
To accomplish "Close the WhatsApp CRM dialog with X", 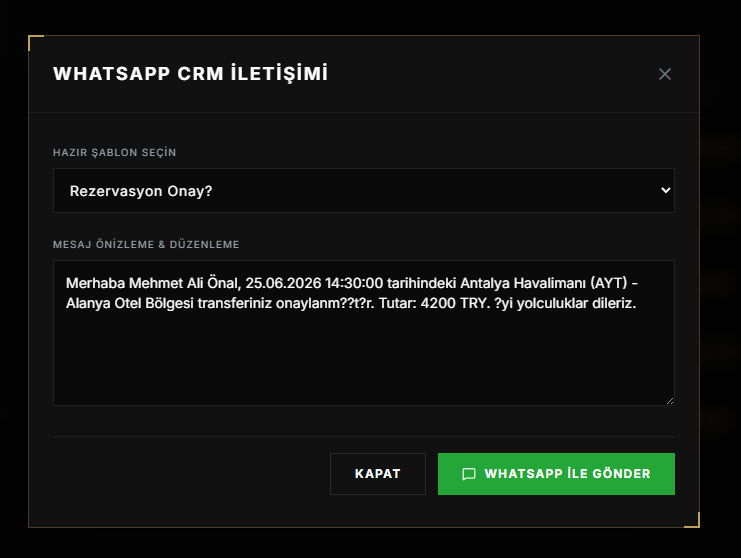I will [664, 74].
